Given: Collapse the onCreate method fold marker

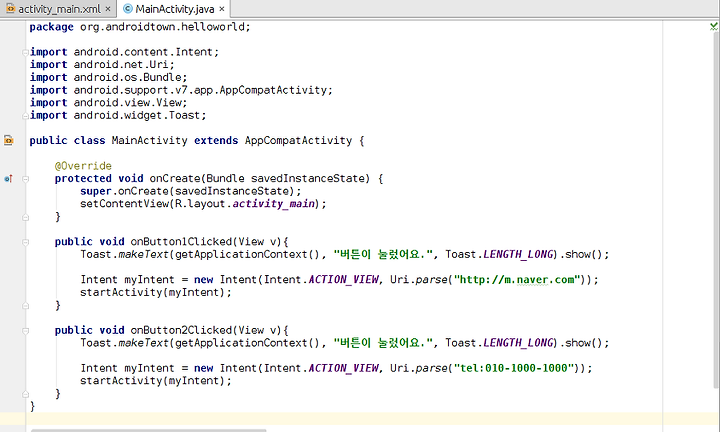Looking at the screenshot, I should [25, 179].
